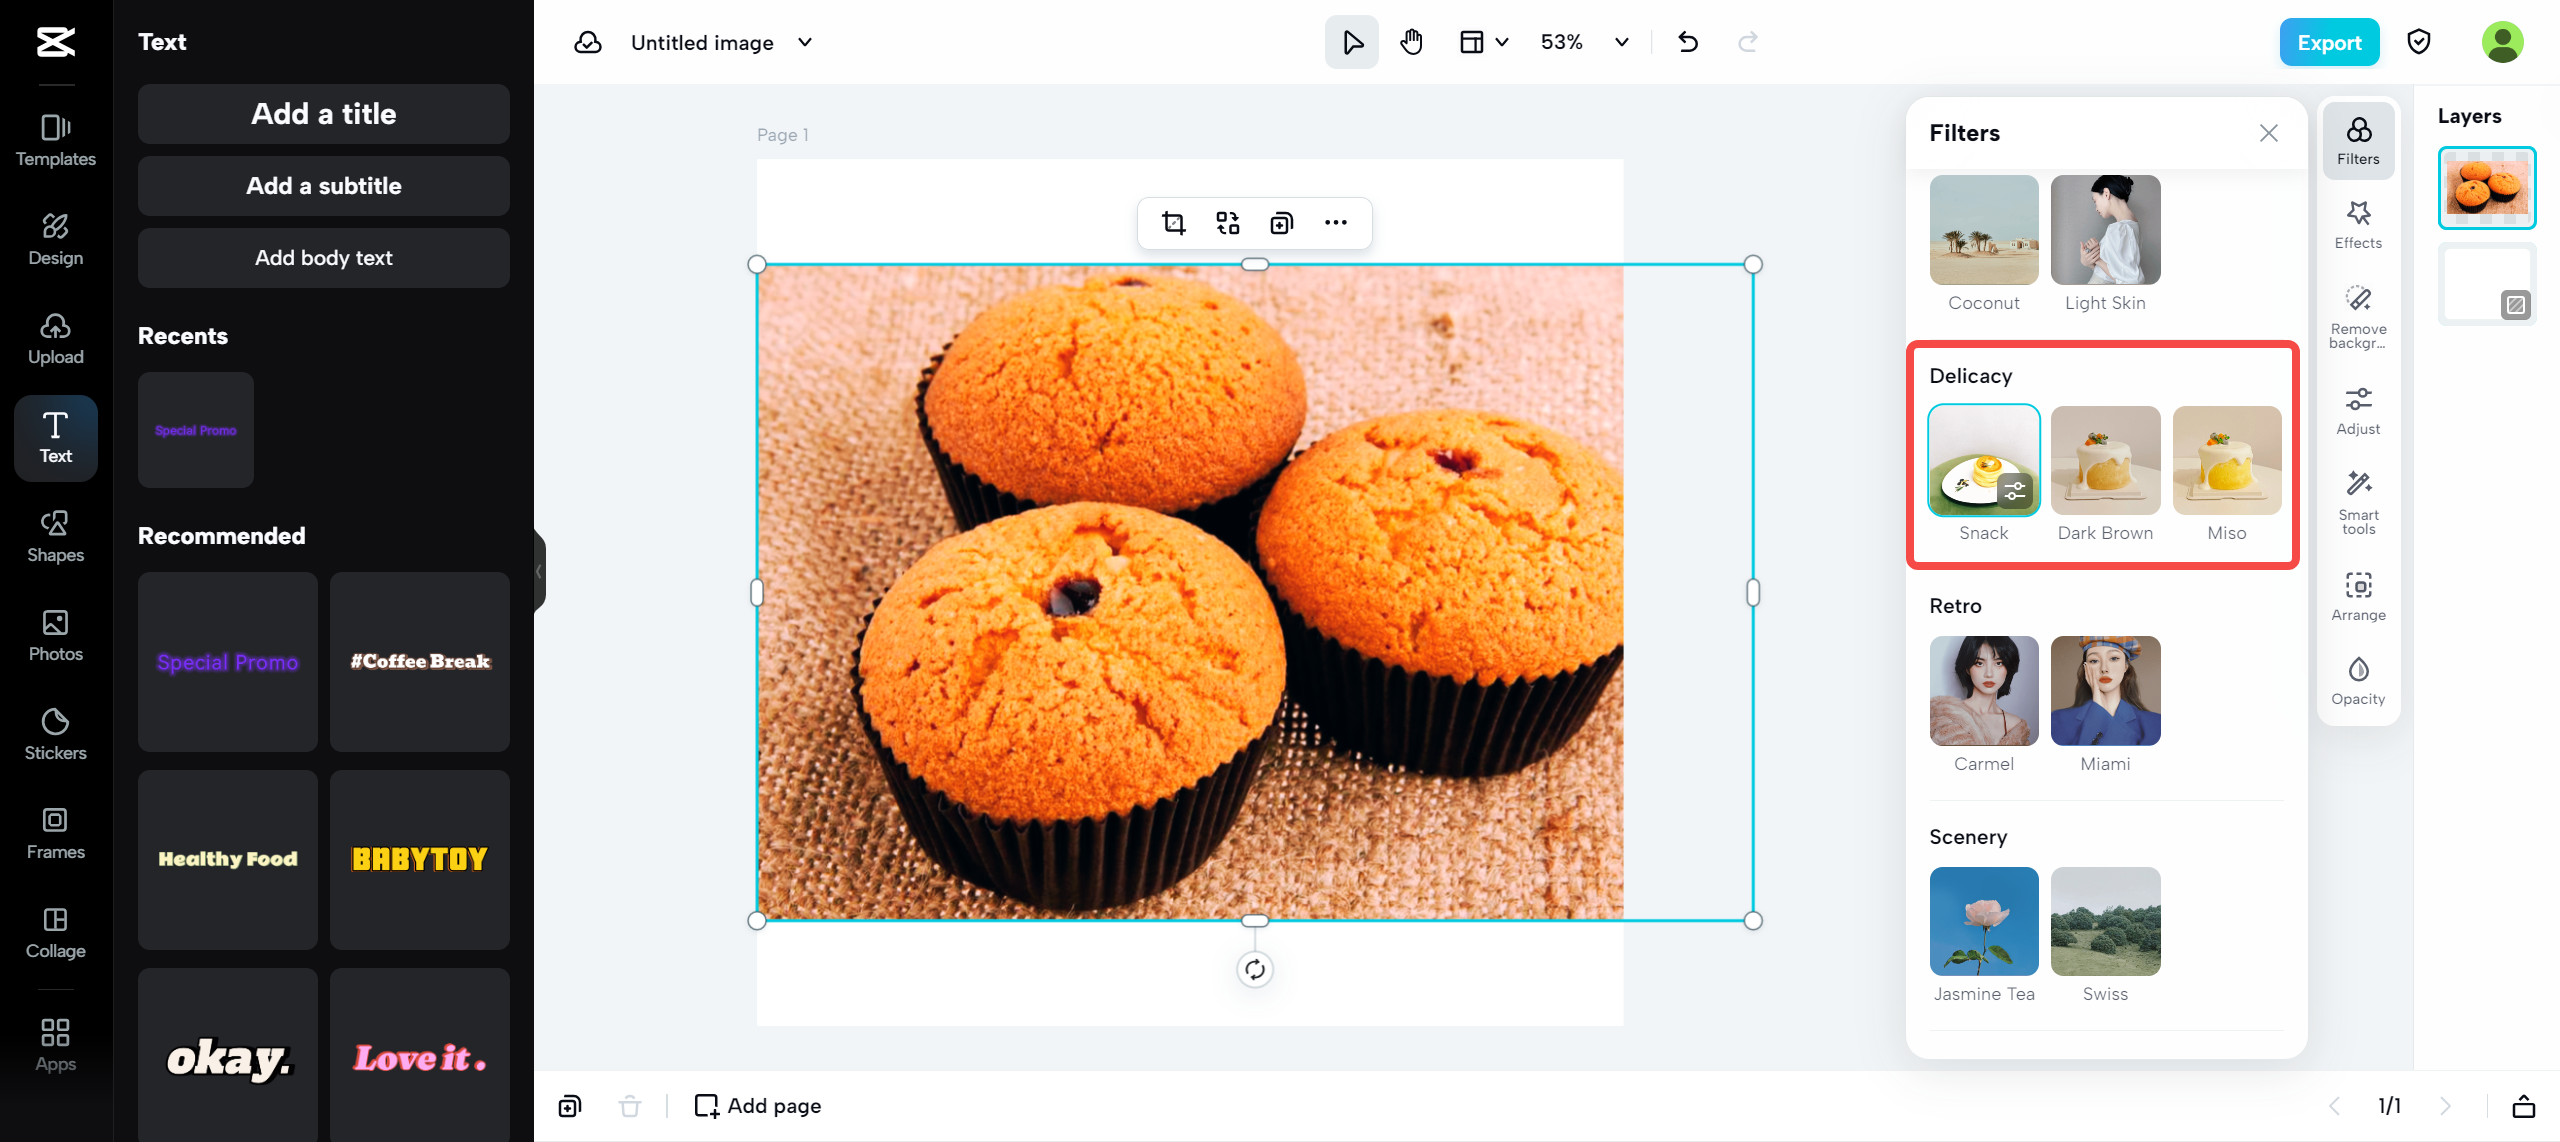
Task: Click the undo arrow
Action: tap(1688, 42)
